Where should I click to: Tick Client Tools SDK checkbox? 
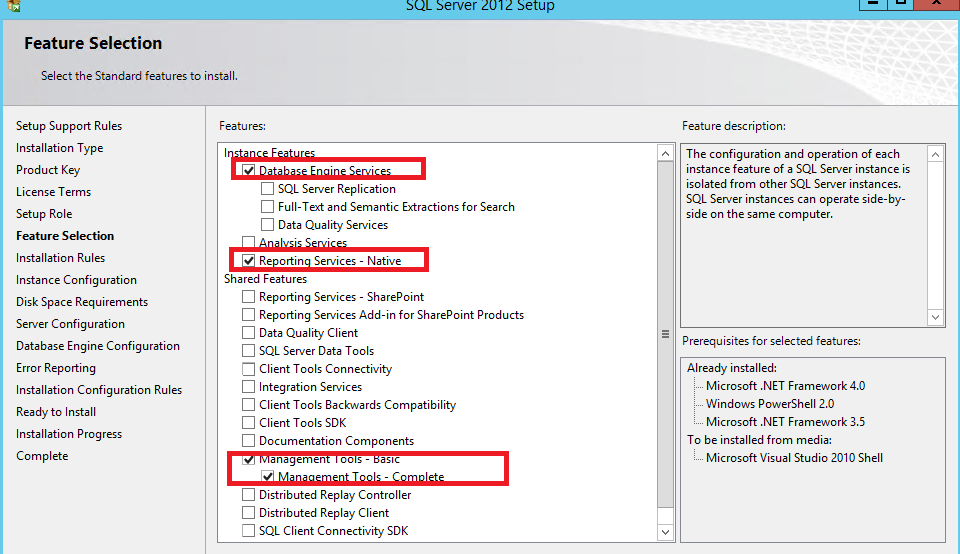point(249,423)
